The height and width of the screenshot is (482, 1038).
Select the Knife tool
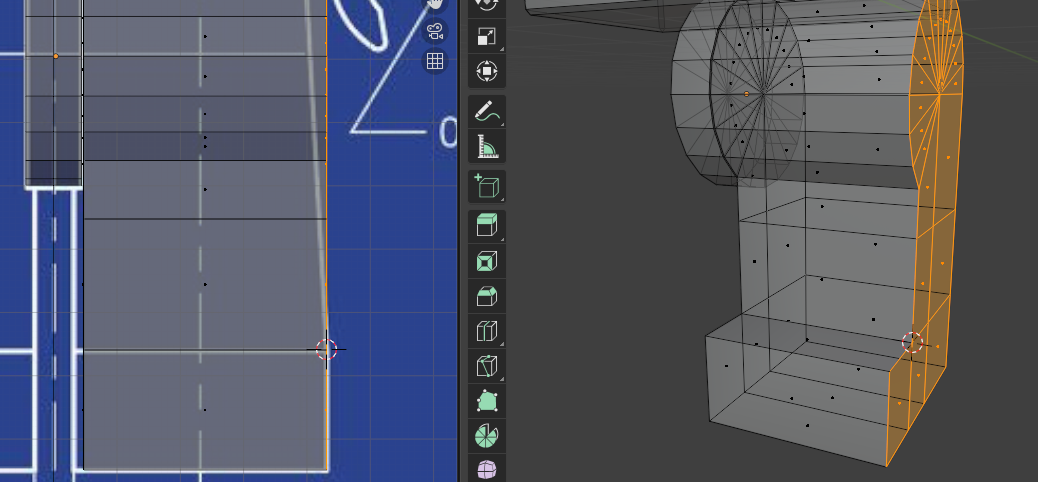click(487, 365)
